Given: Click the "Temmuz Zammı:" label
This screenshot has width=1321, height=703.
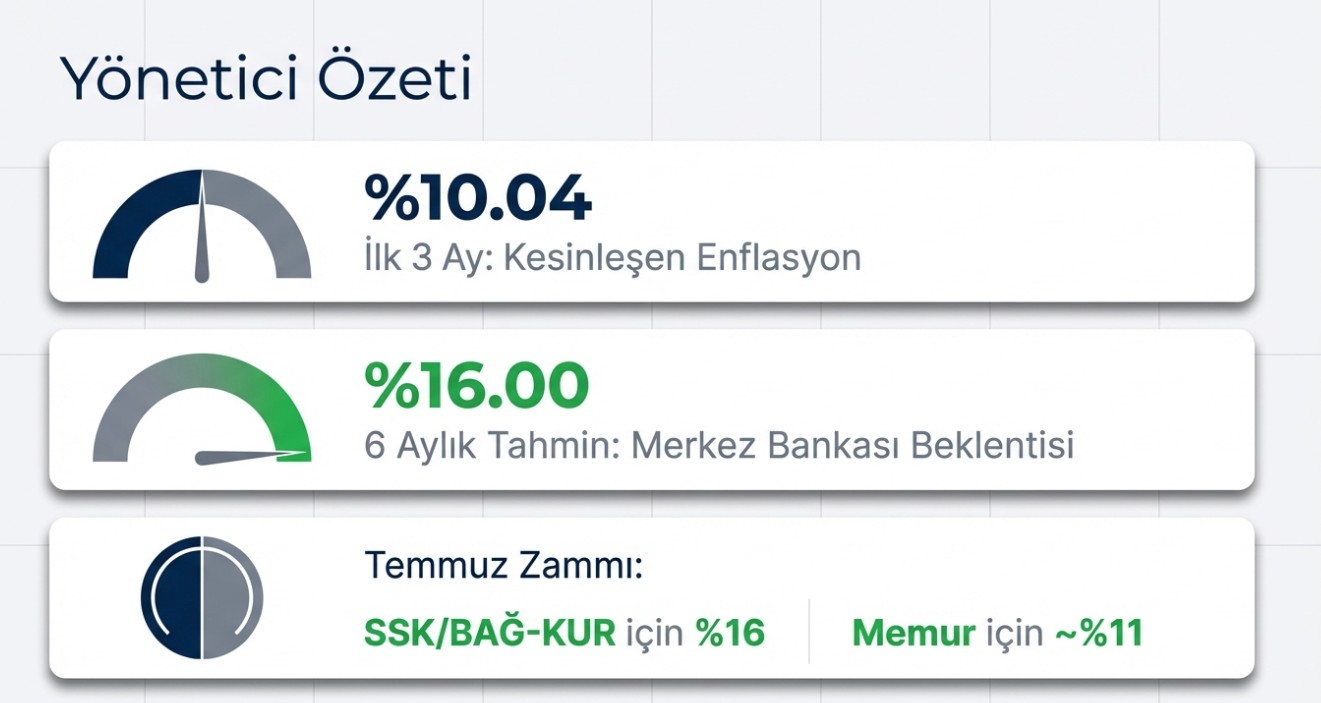Looking at the screenshot, I should pos(503,567).
